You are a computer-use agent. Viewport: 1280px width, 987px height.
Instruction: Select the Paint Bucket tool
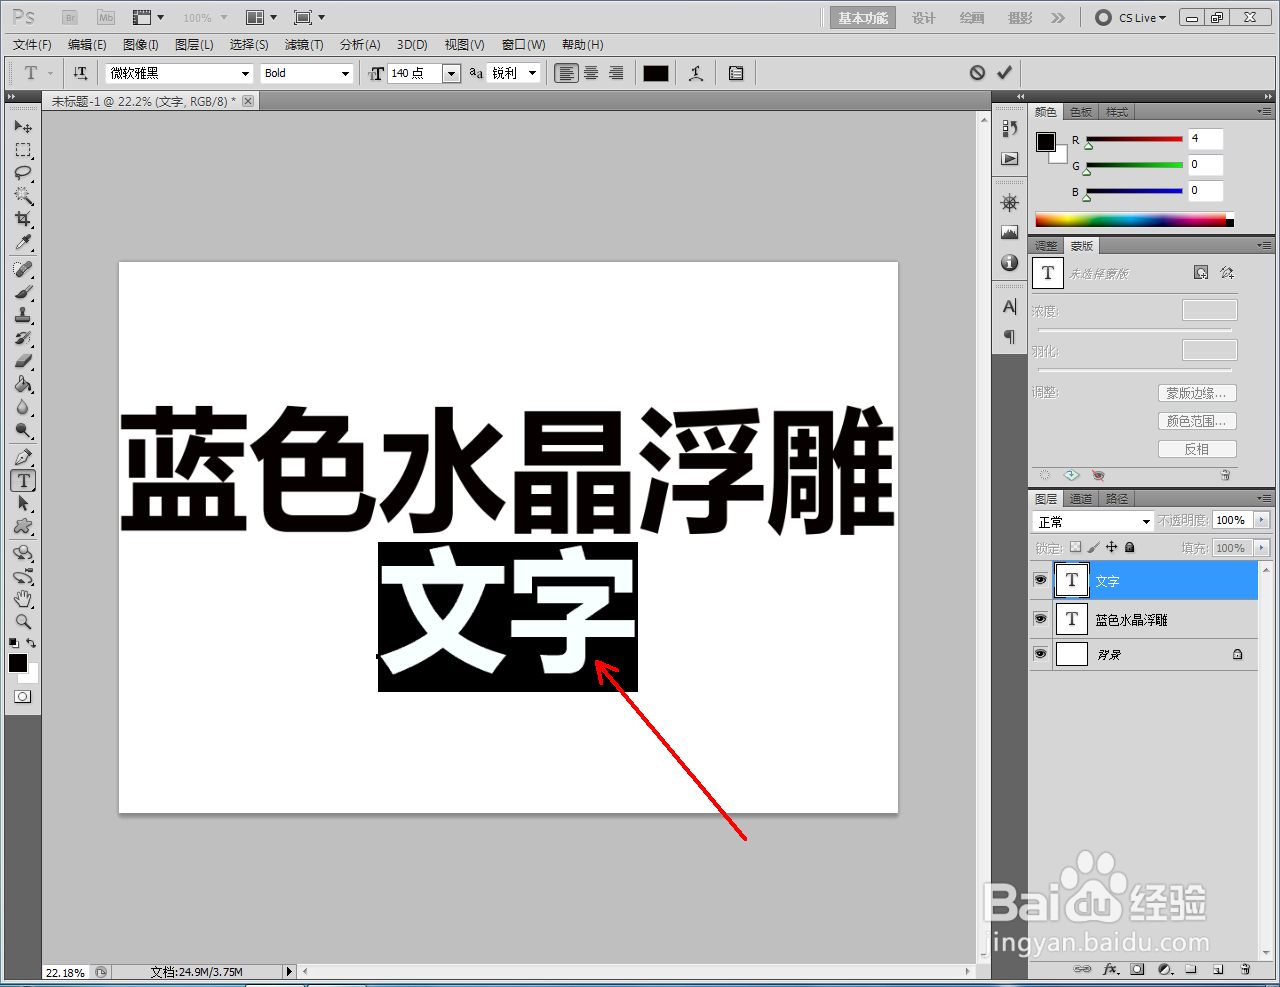pyautogui.click(x=23, y=385)
